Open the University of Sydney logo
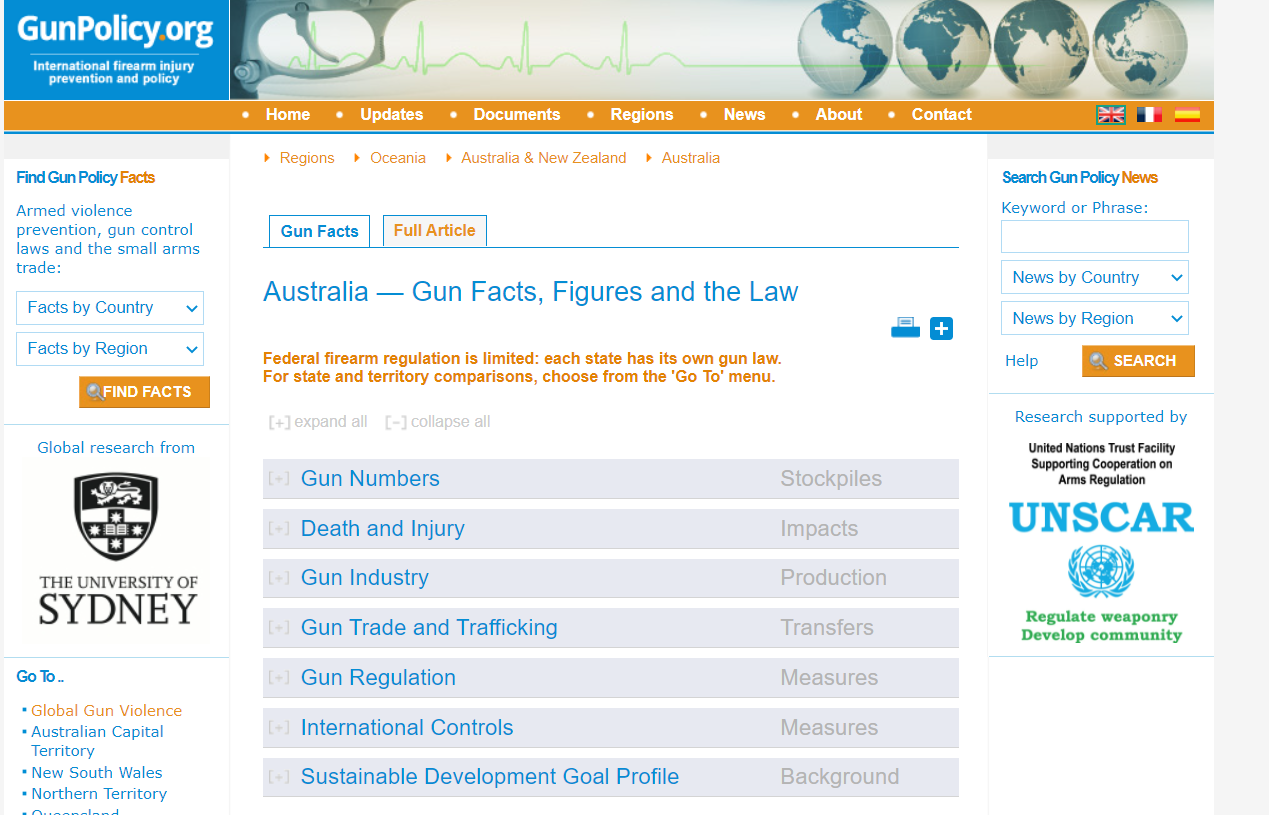Screen dimensions: 1269x815 pyautogui.click(x=117, y=549)
